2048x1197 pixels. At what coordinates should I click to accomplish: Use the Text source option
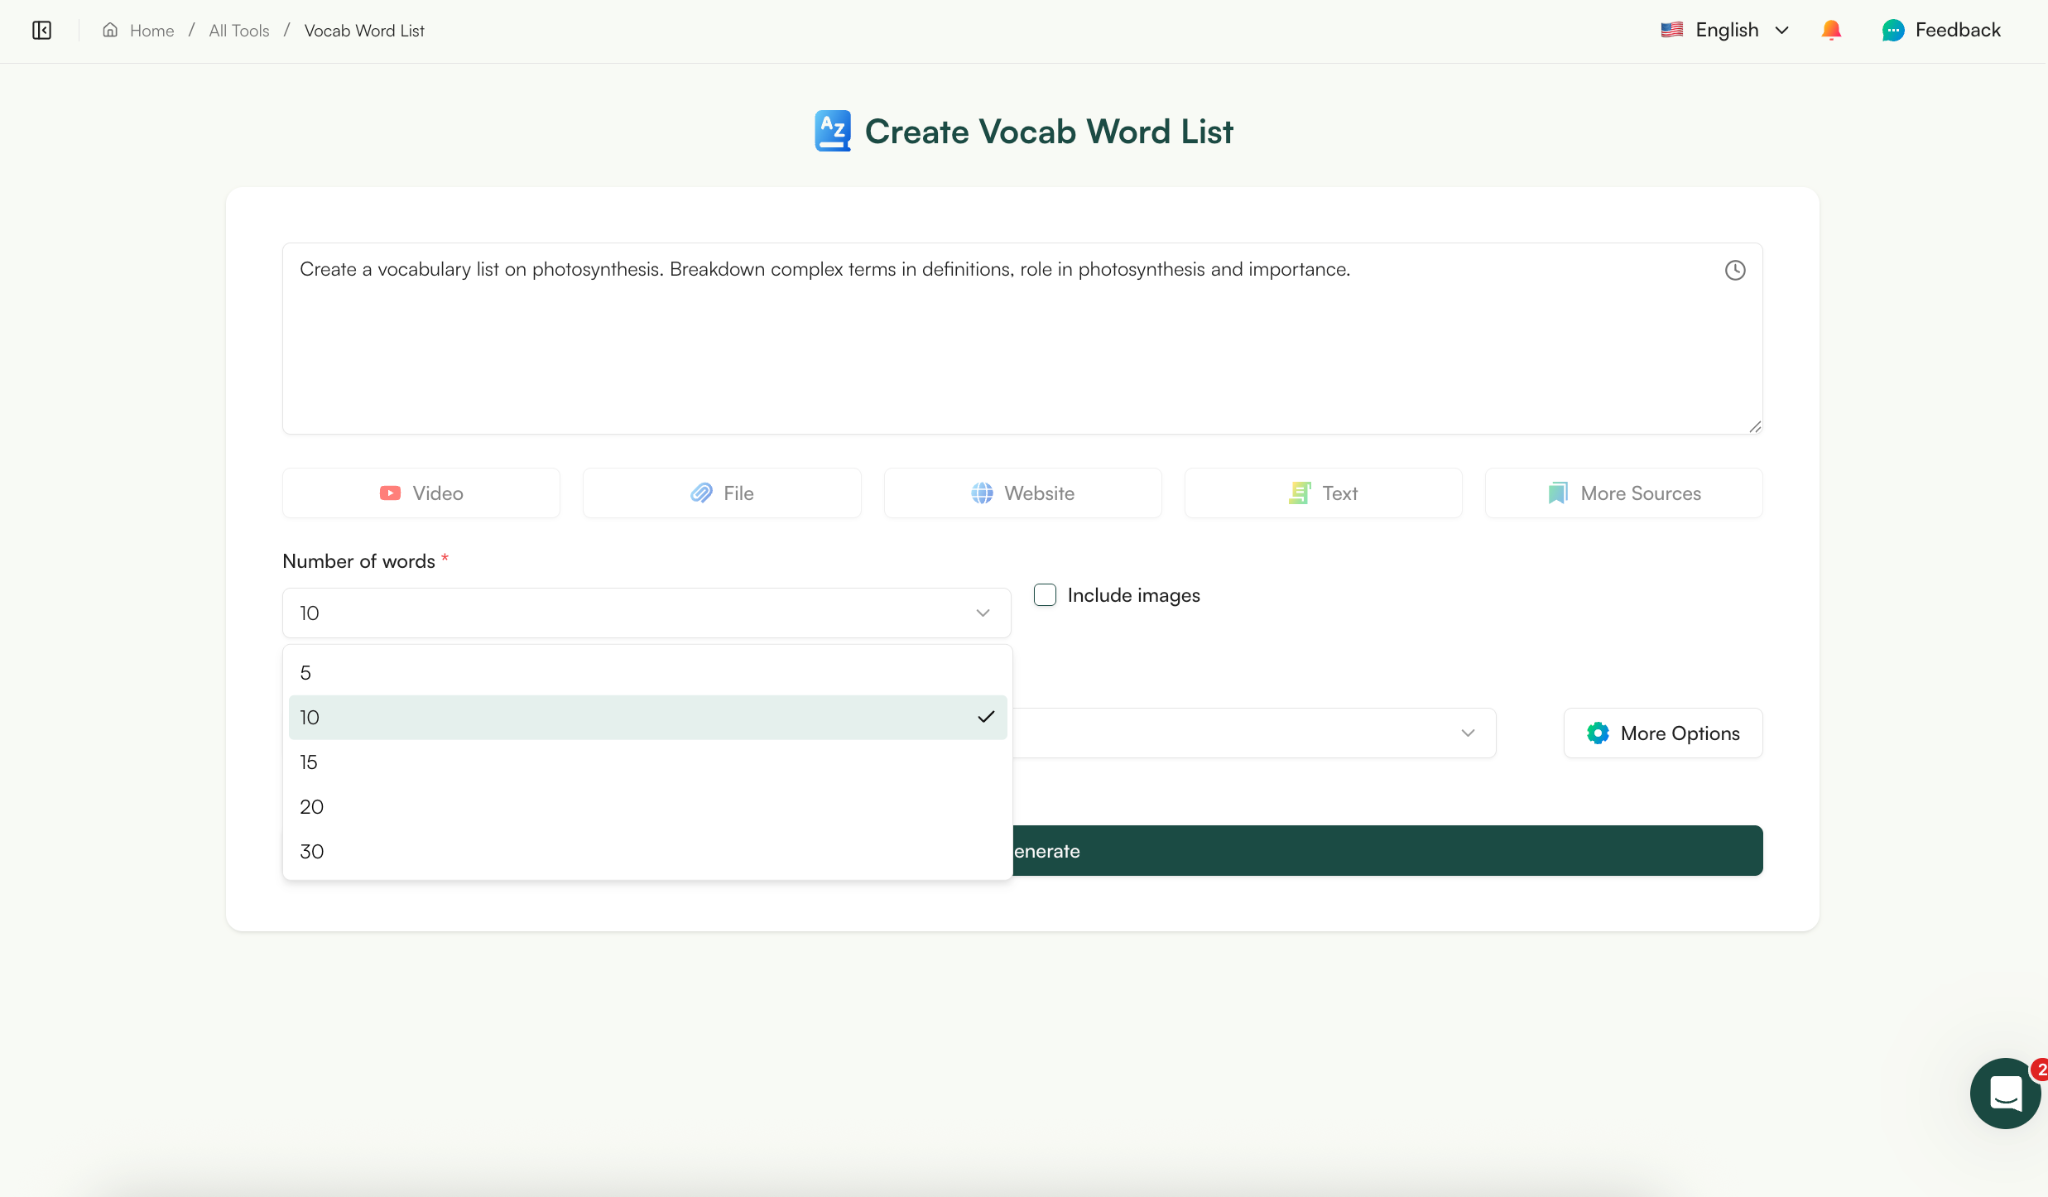pyautogui.click(x=1322, y=492)
